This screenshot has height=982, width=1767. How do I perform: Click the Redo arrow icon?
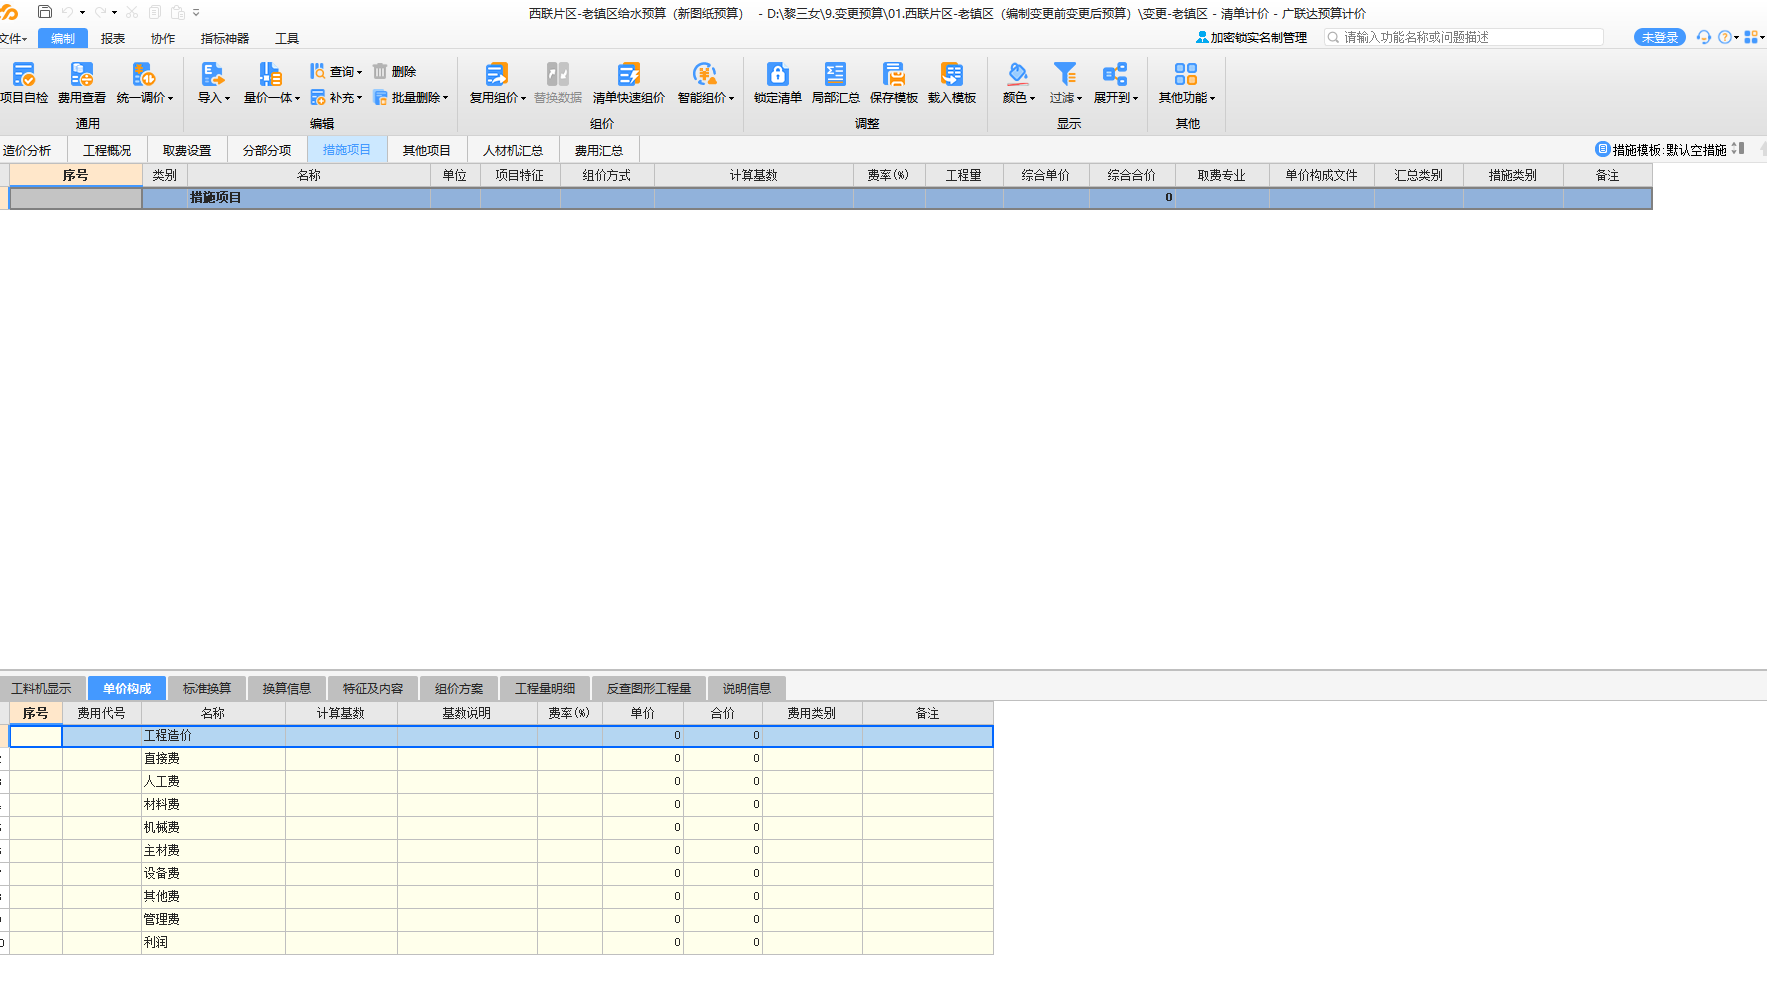pyautogui.click(x=100, y=12)
